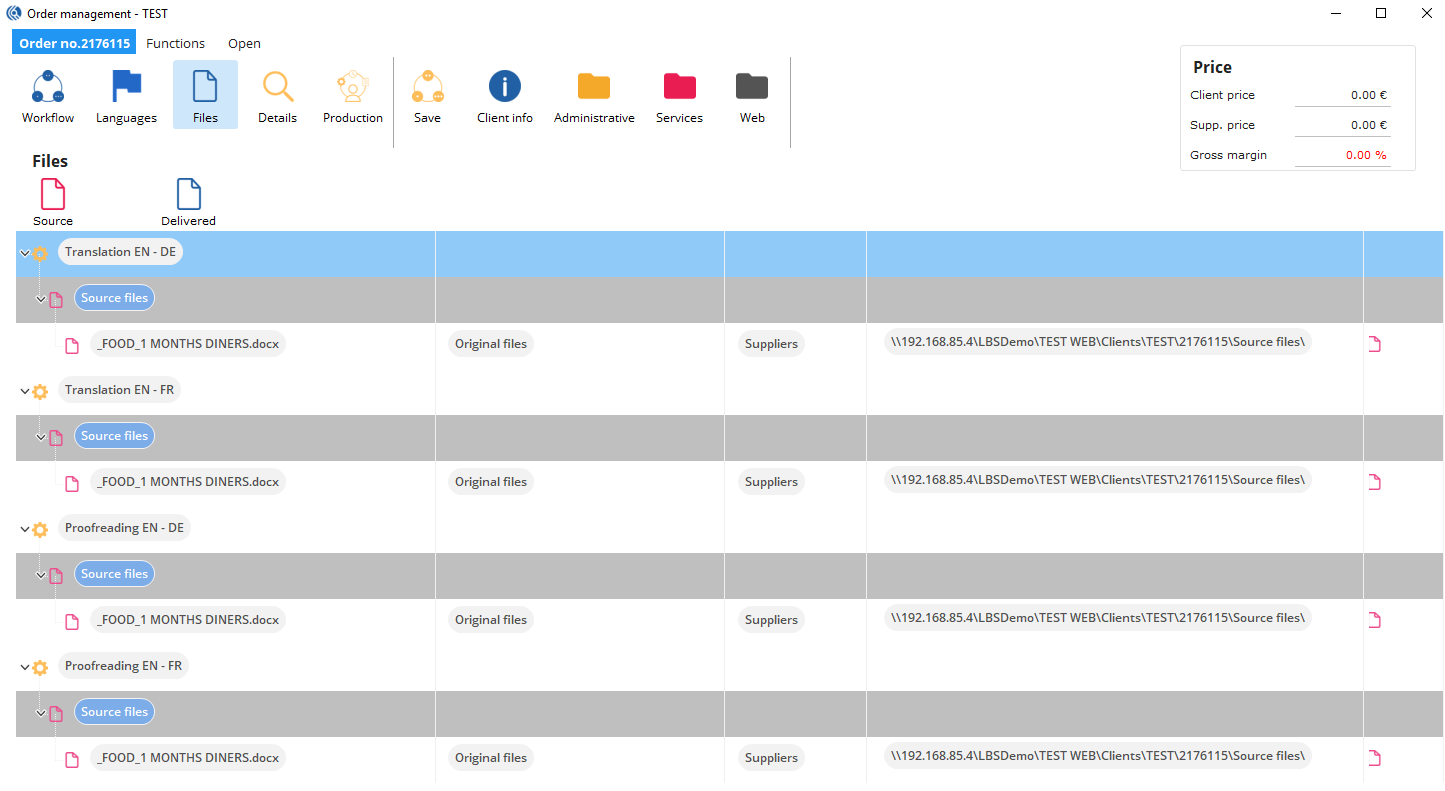Open the Details magnifier icon
This screenshot has height=791, width=1445.
click(277, 88)
